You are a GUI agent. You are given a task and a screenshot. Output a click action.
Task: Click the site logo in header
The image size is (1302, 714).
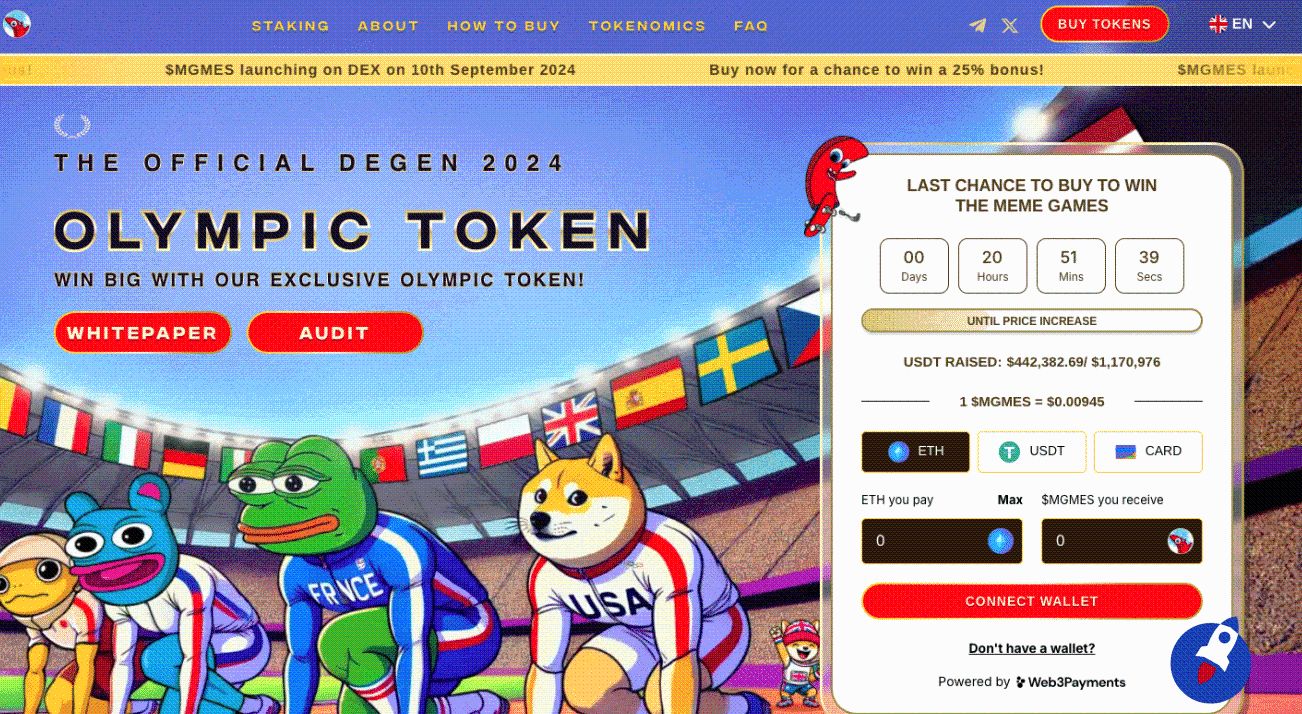pyautogui.click(x=17, y=24)
